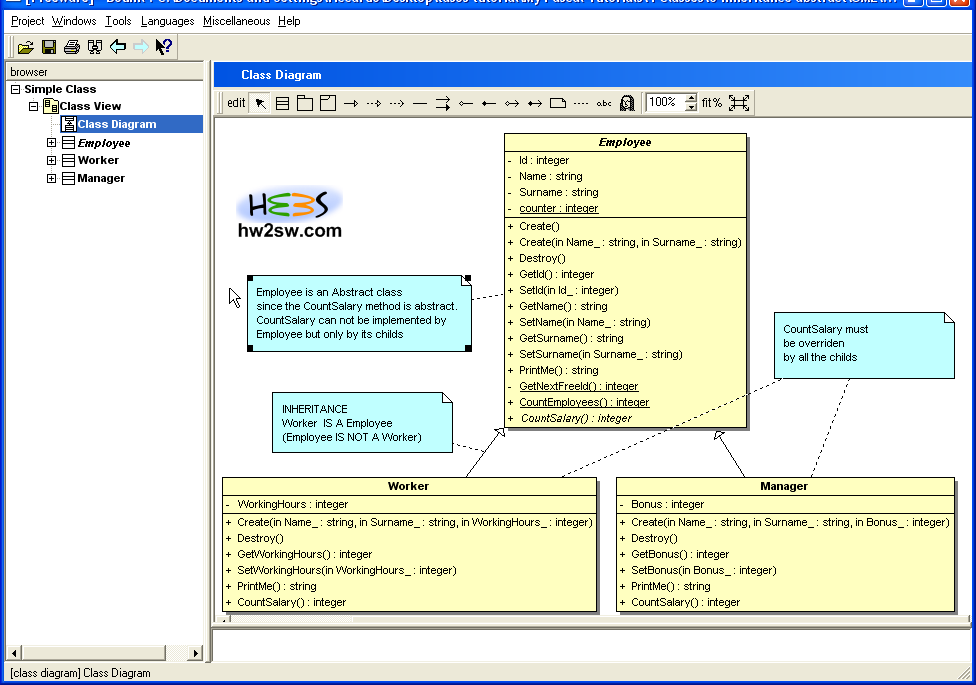Viewport: 976px width, 685px height.
Task: Select the add package tool
Action: [305, 103]
